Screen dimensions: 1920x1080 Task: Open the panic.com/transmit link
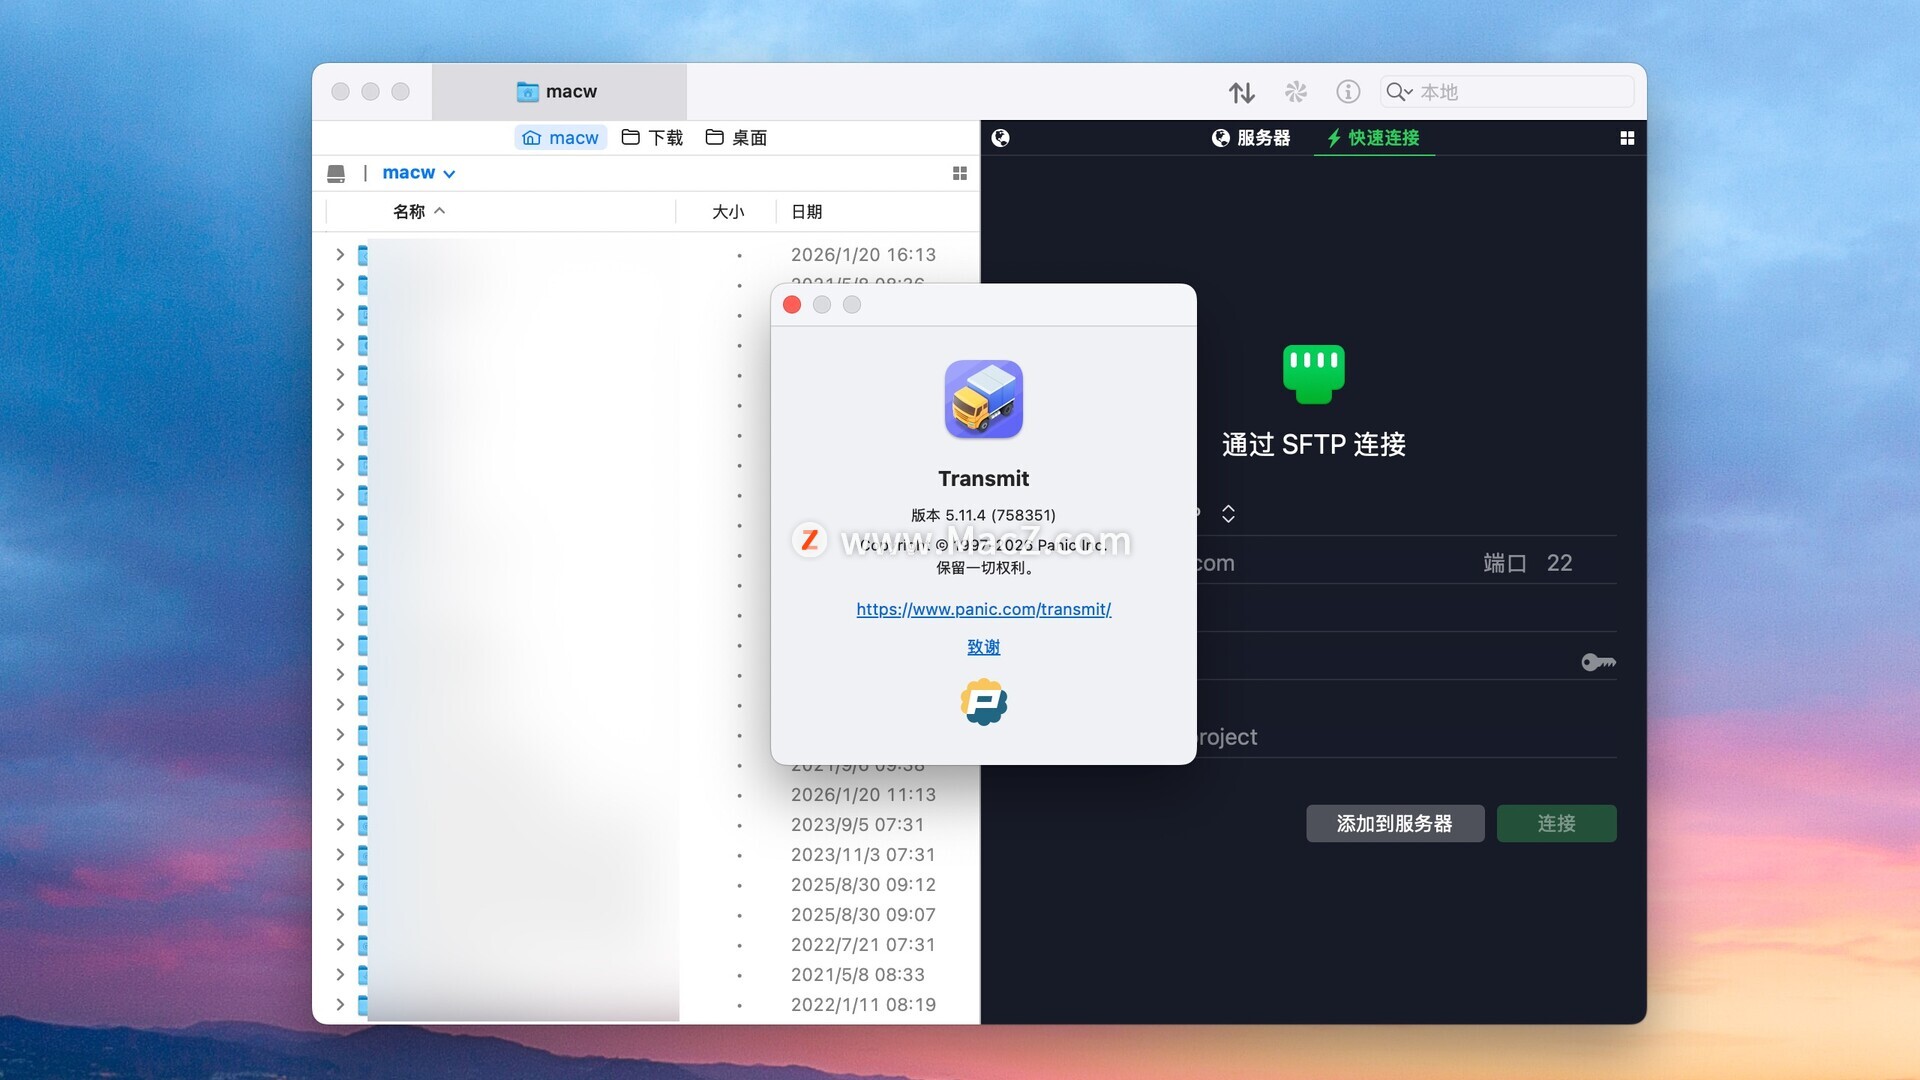pyautogui.click(x=983, y=609)
